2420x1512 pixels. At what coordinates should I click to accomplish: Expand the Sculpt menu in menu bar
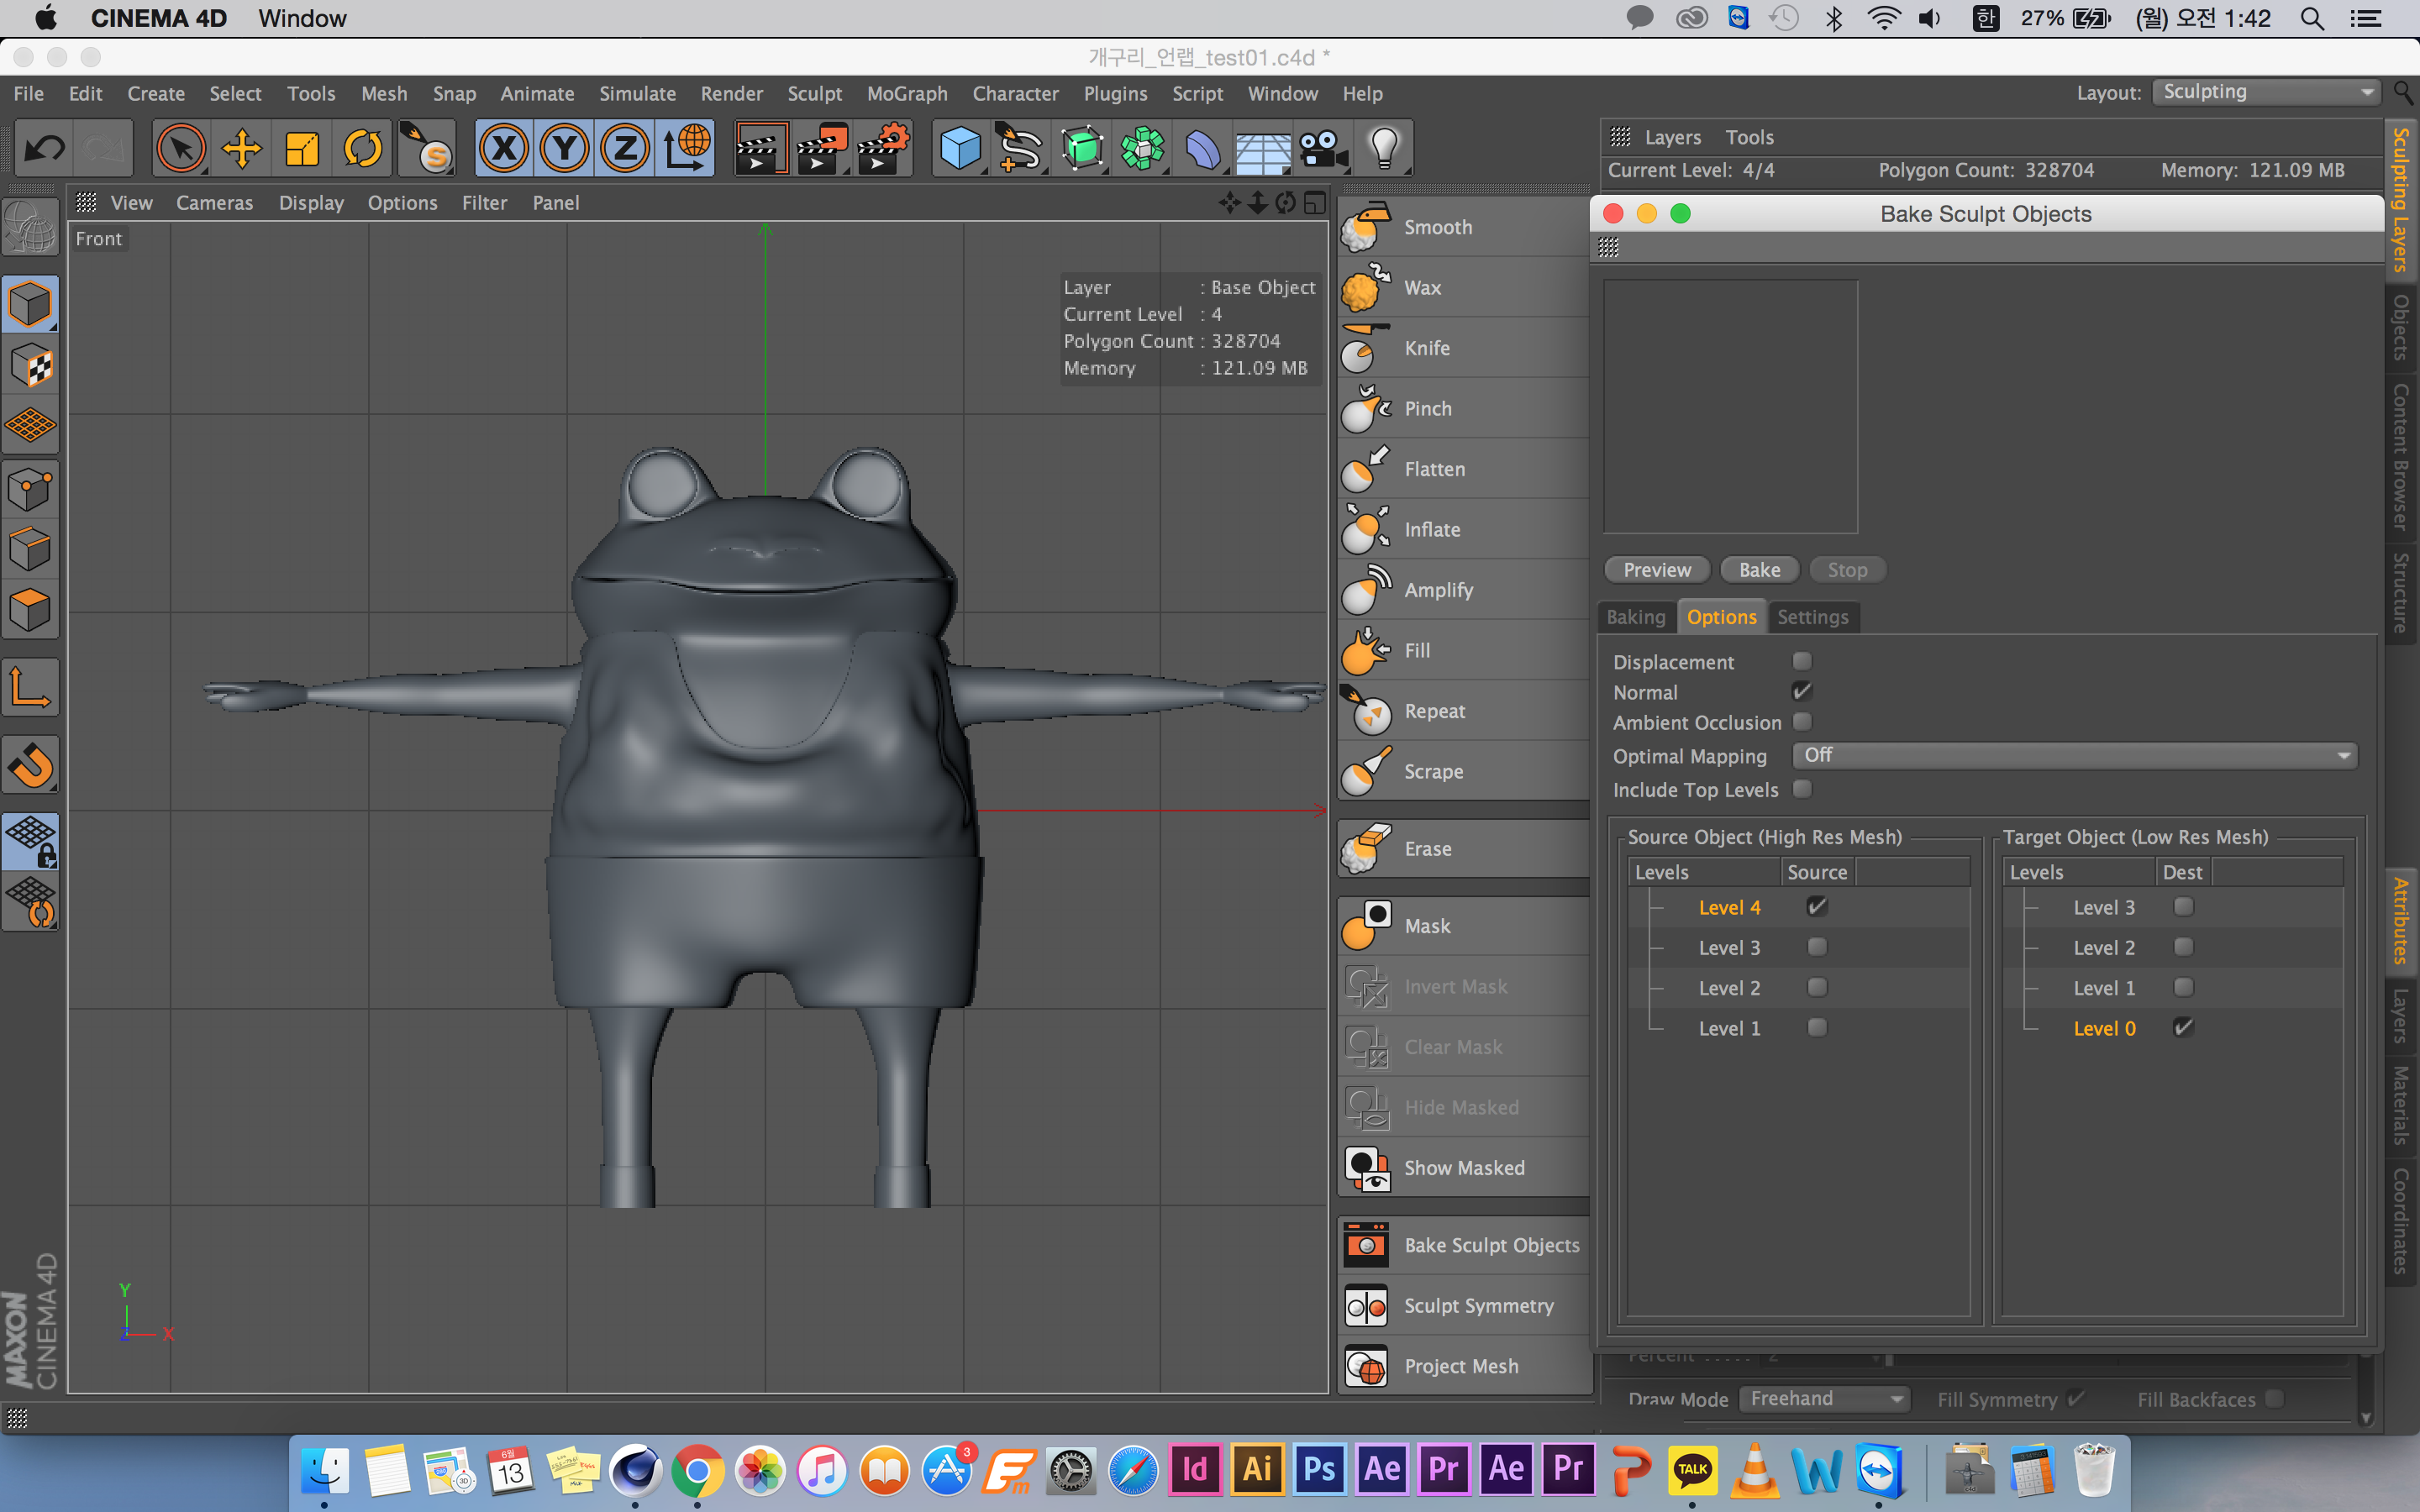812,92
